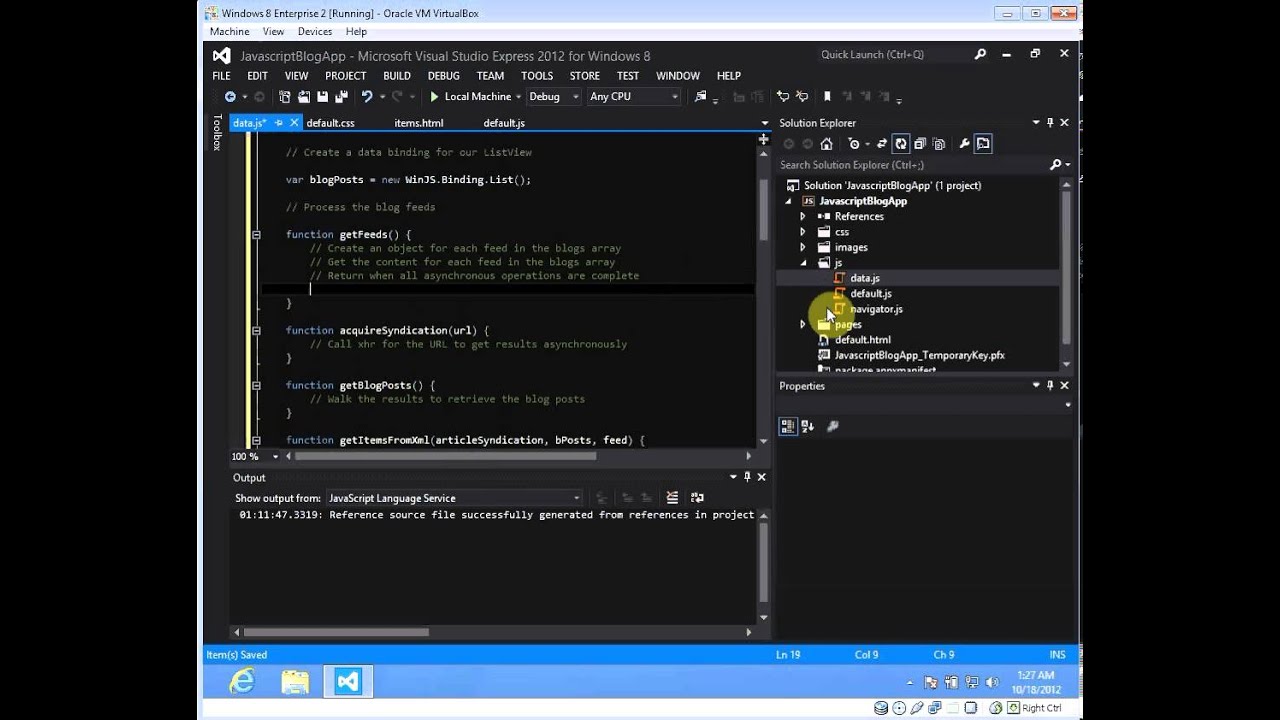Open the FILE menu
The width and height of the screenshot is (1280, 720).
[x=221, y=76]
